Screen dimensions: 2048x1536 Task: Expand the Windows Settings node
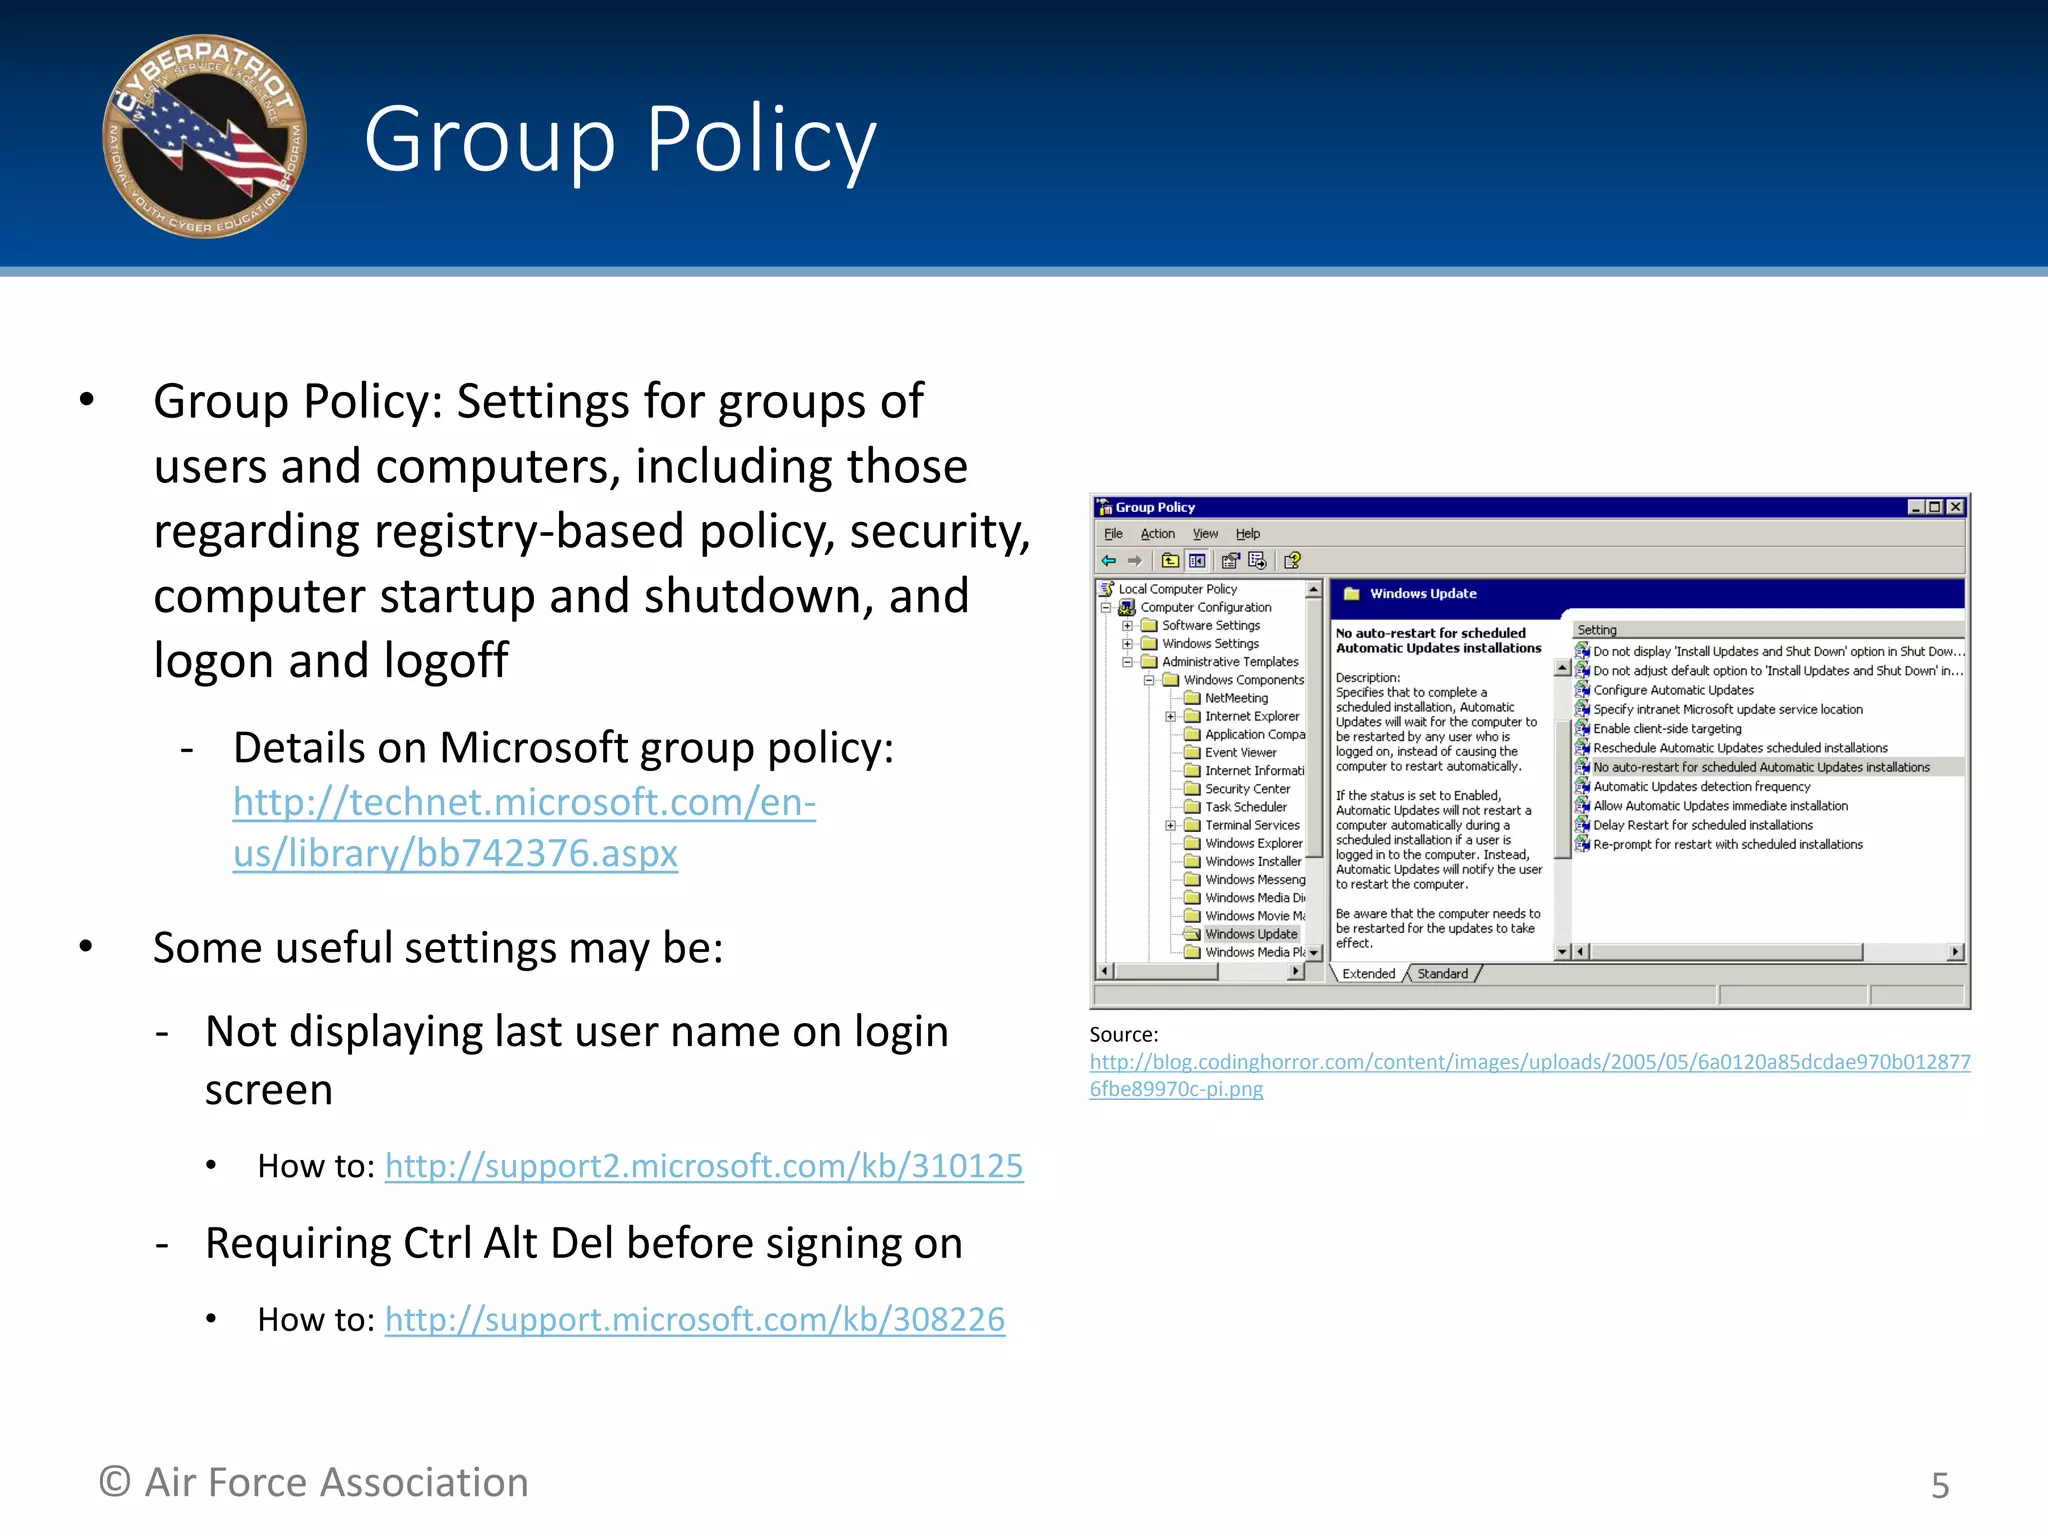point(1128,644)
